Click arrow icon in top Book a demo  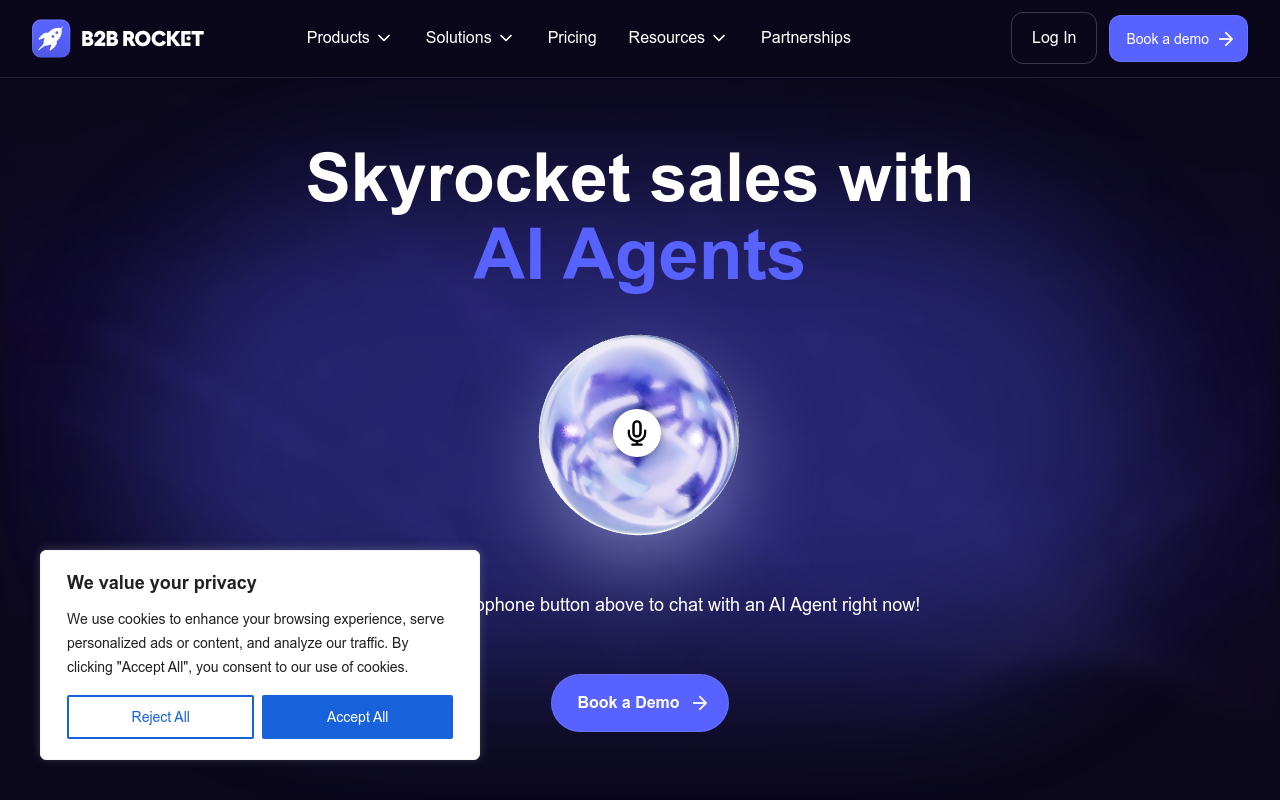(x=1226, y=39)
